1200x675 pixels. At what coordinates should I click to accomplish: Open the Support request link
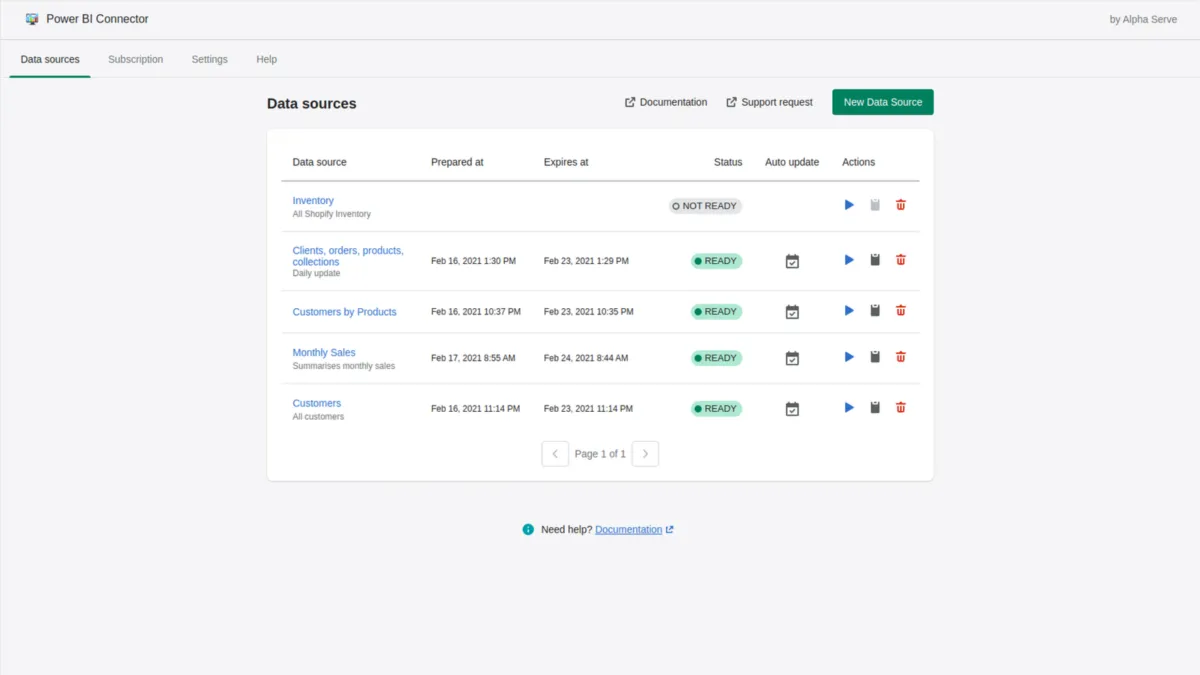769,102
